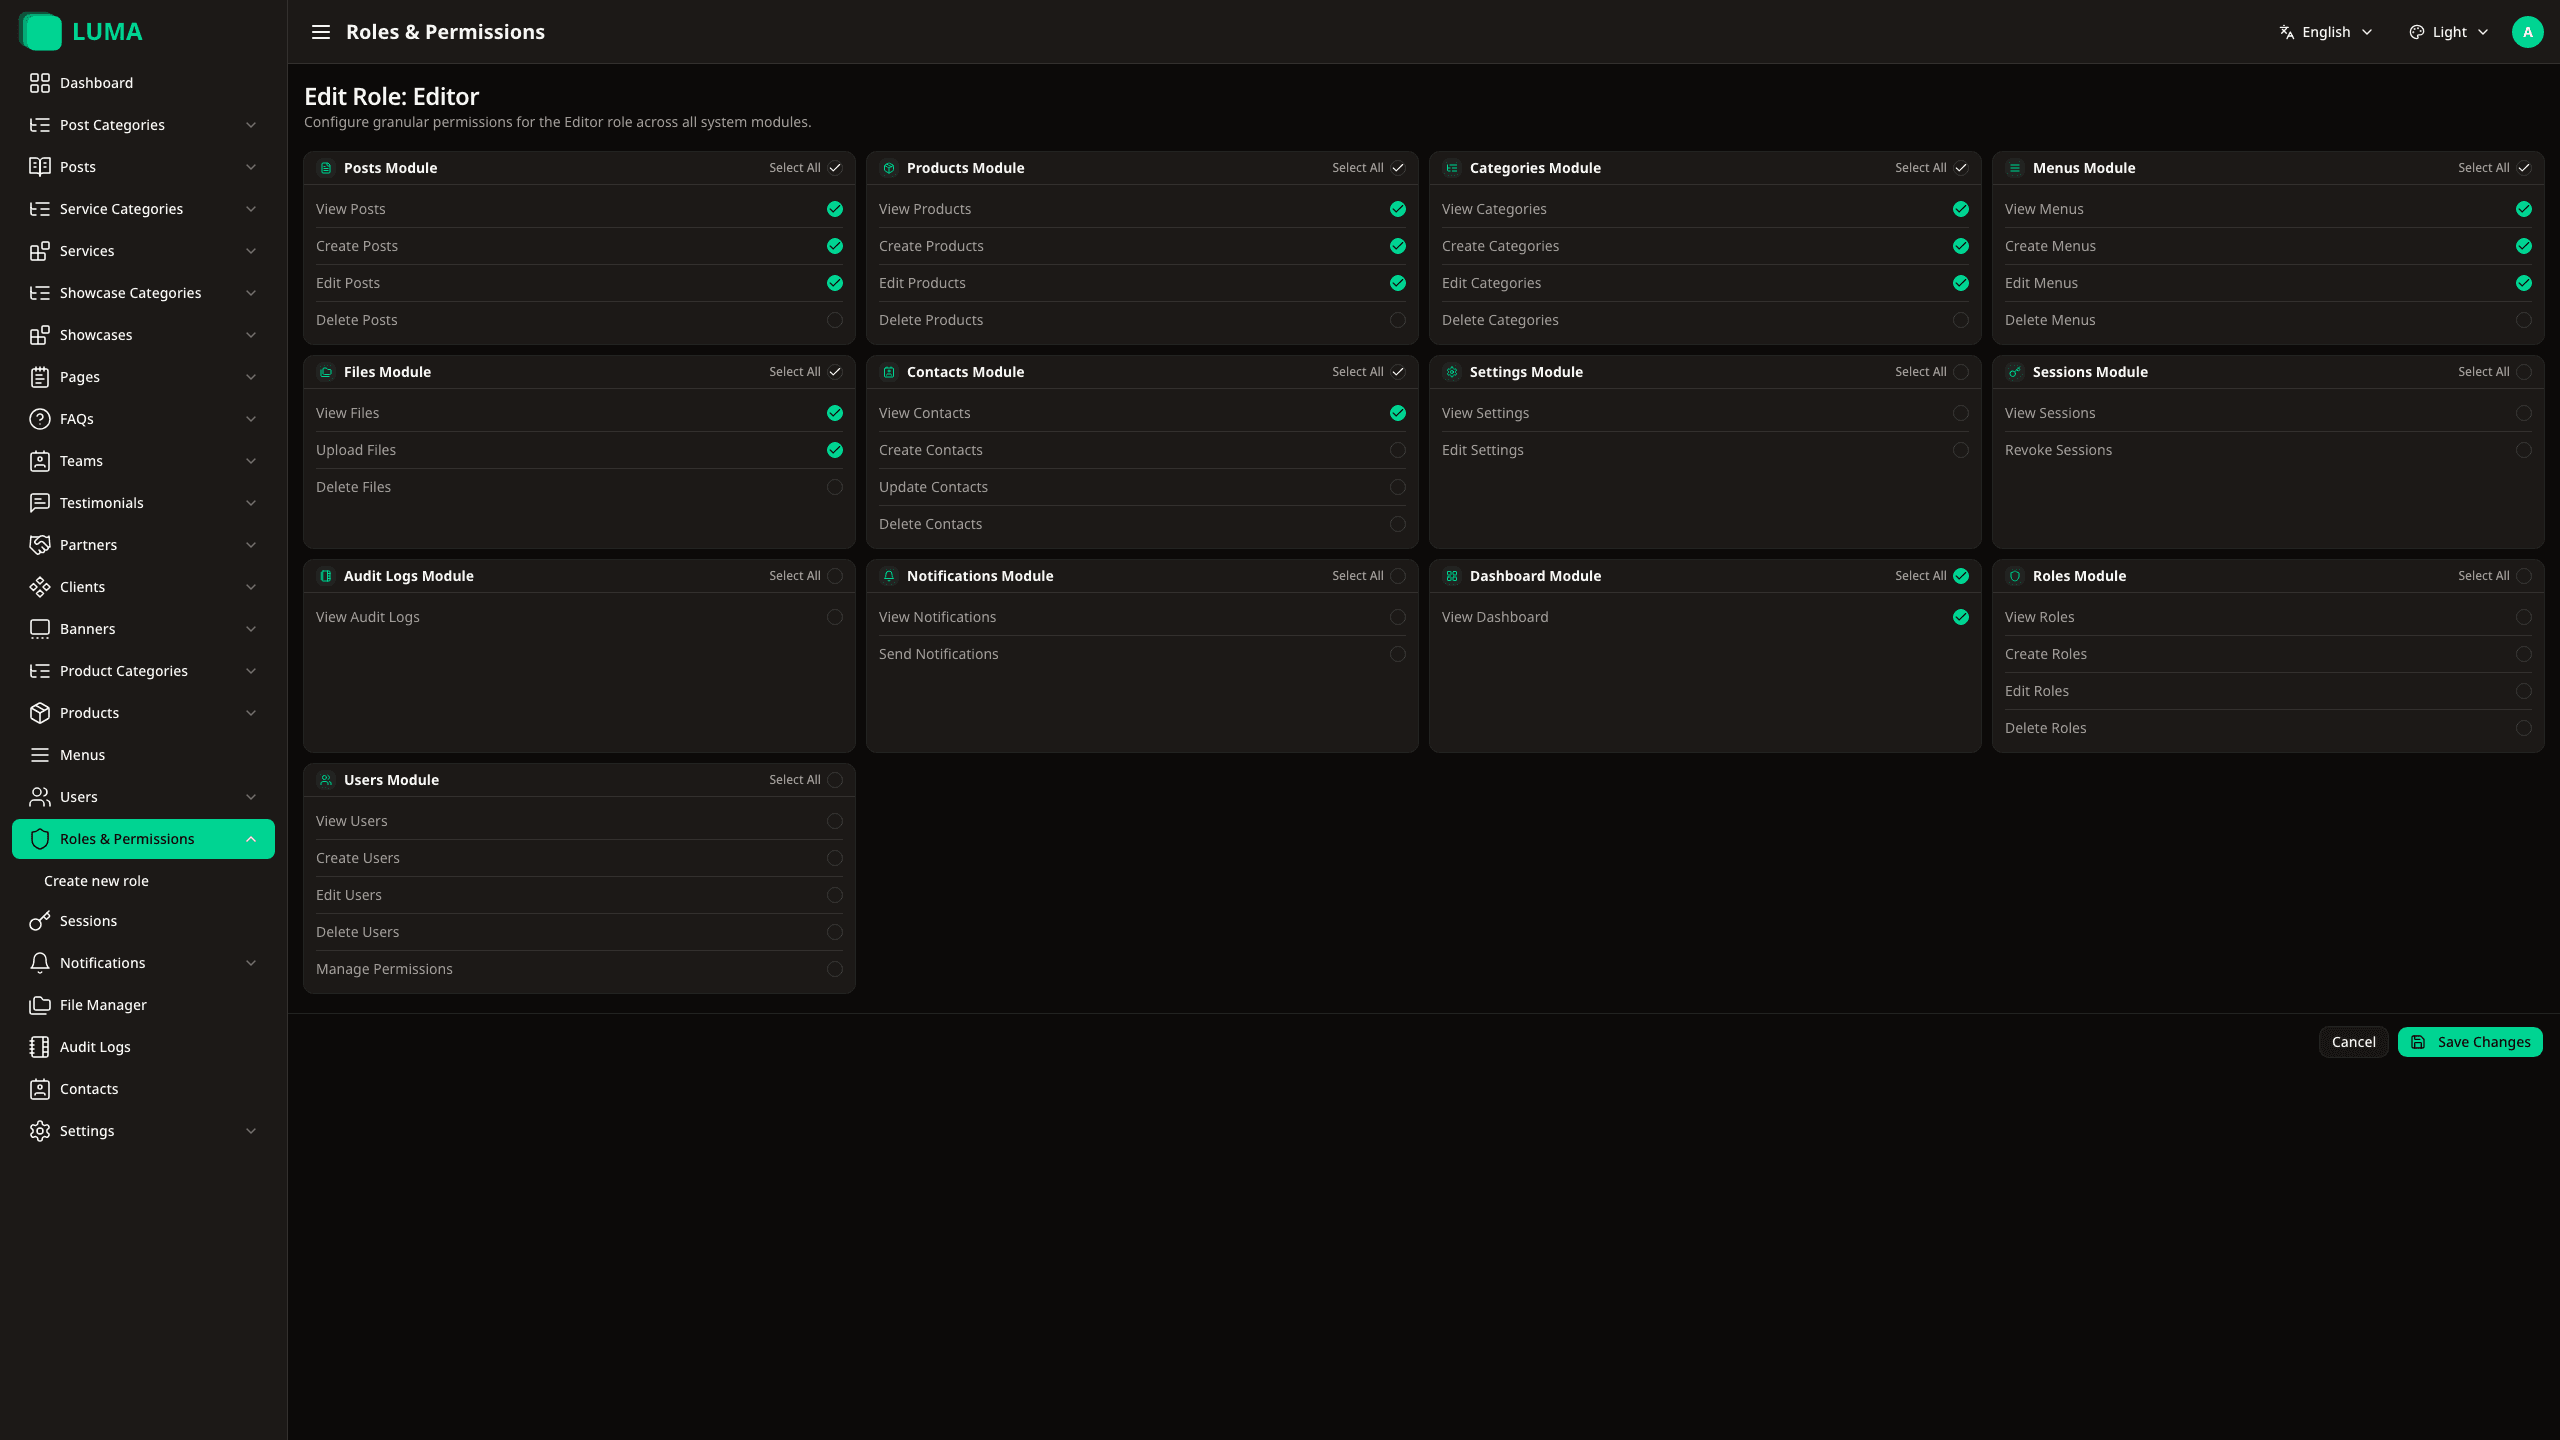Disable View Products permission
Viewport: 2560px width, 1440px height.
click(1398, 209)
